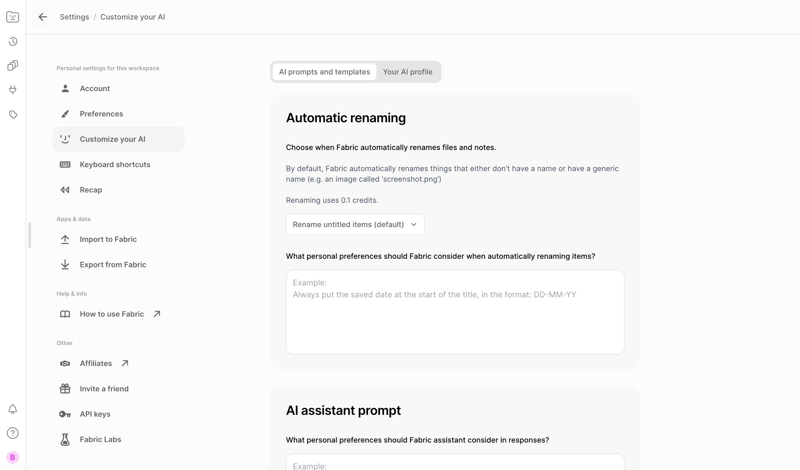The width and height of the screenshot is (800, 470).
Task: Open the Preferences section
Action: click(x=101, y=114)
